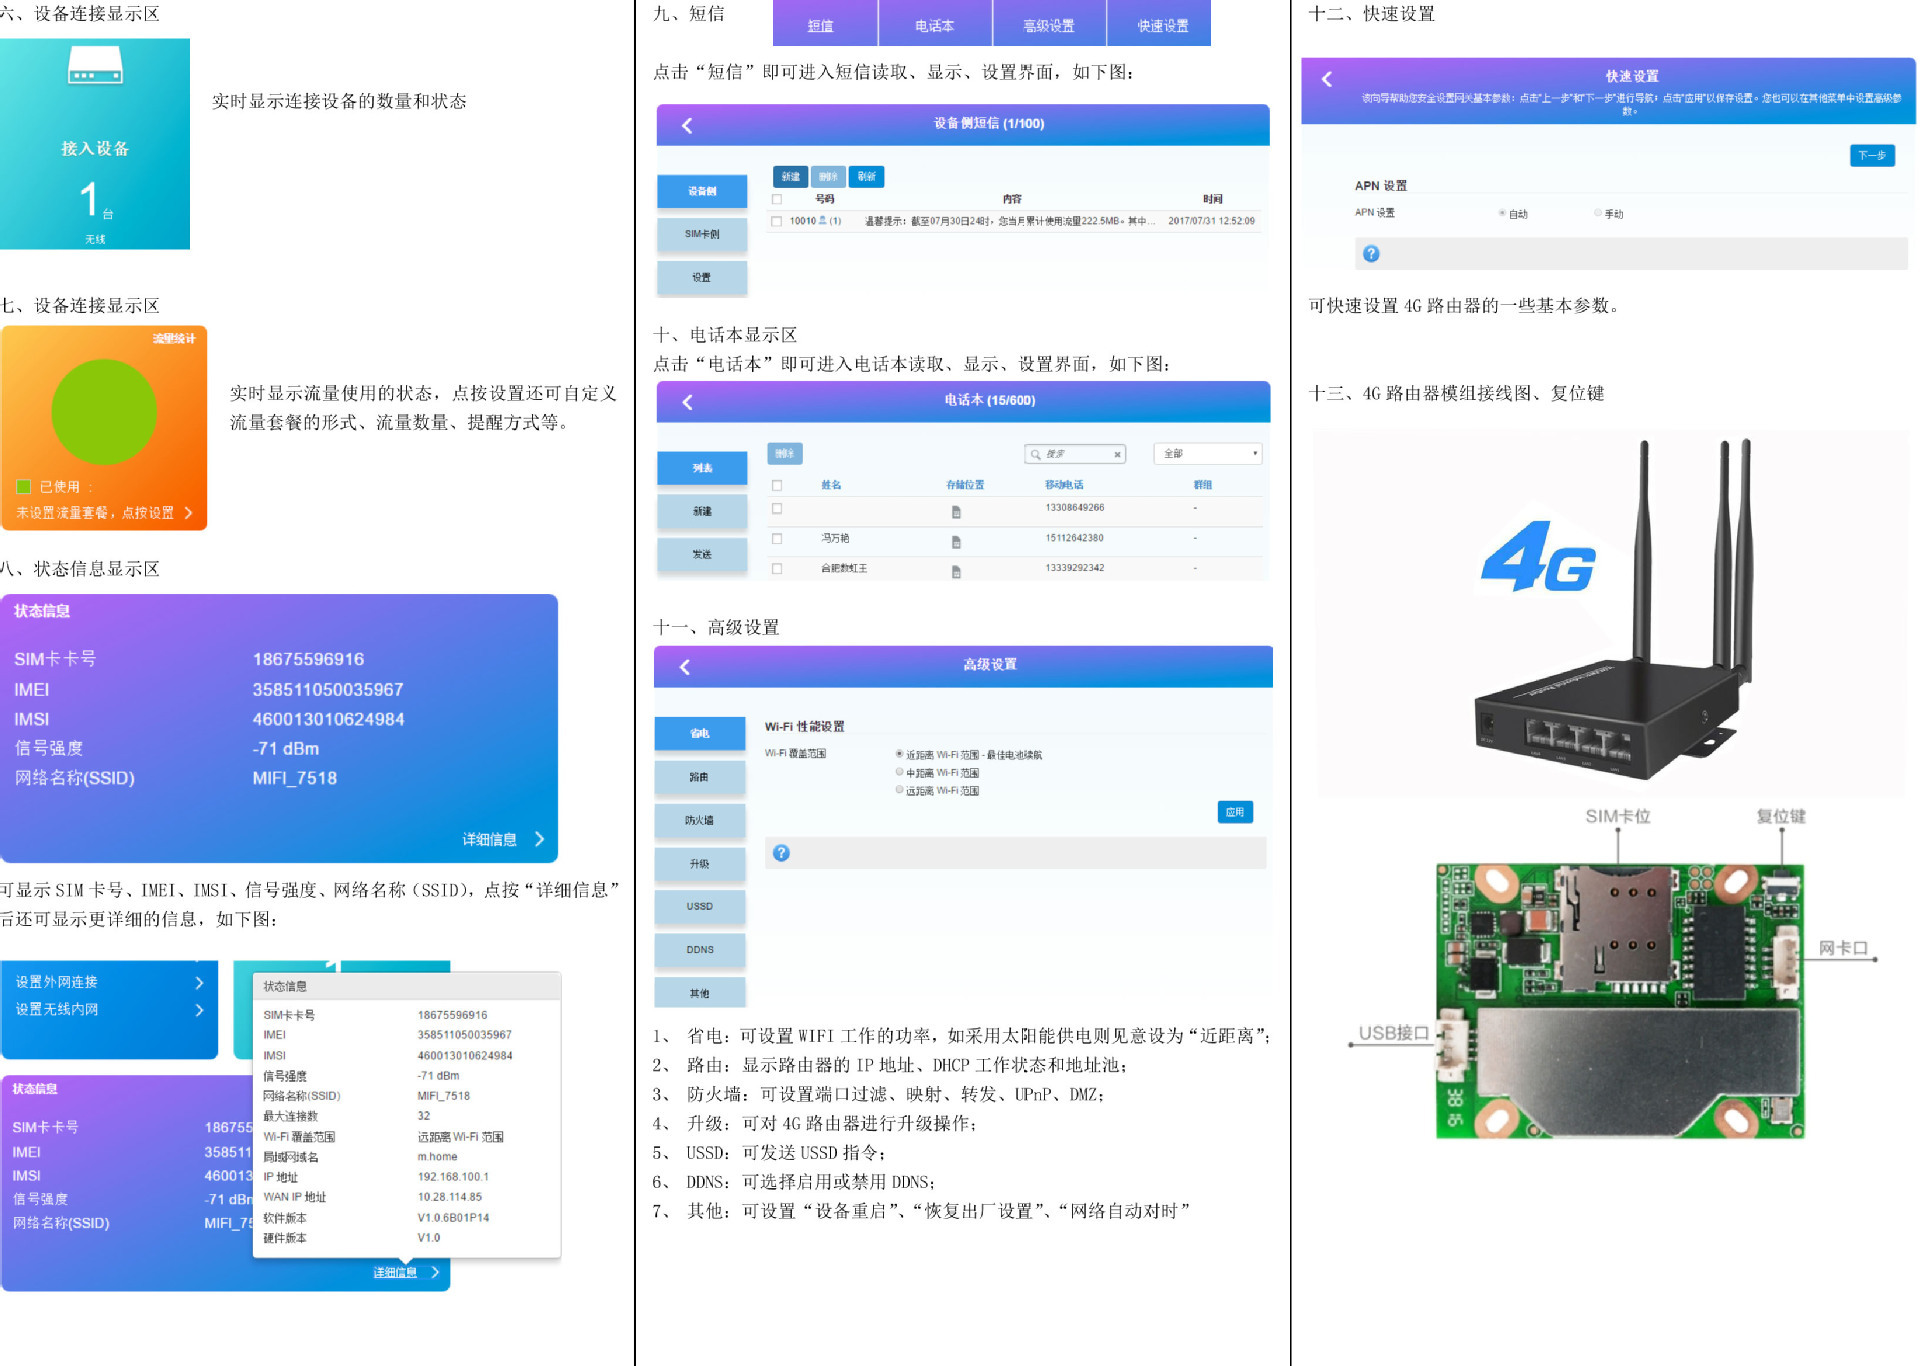Select 中距离 Wi-Fi 范围 radio option
Image resolution: width=1920 pixels, height=1366 pixels.
click(x=900, y=772)
